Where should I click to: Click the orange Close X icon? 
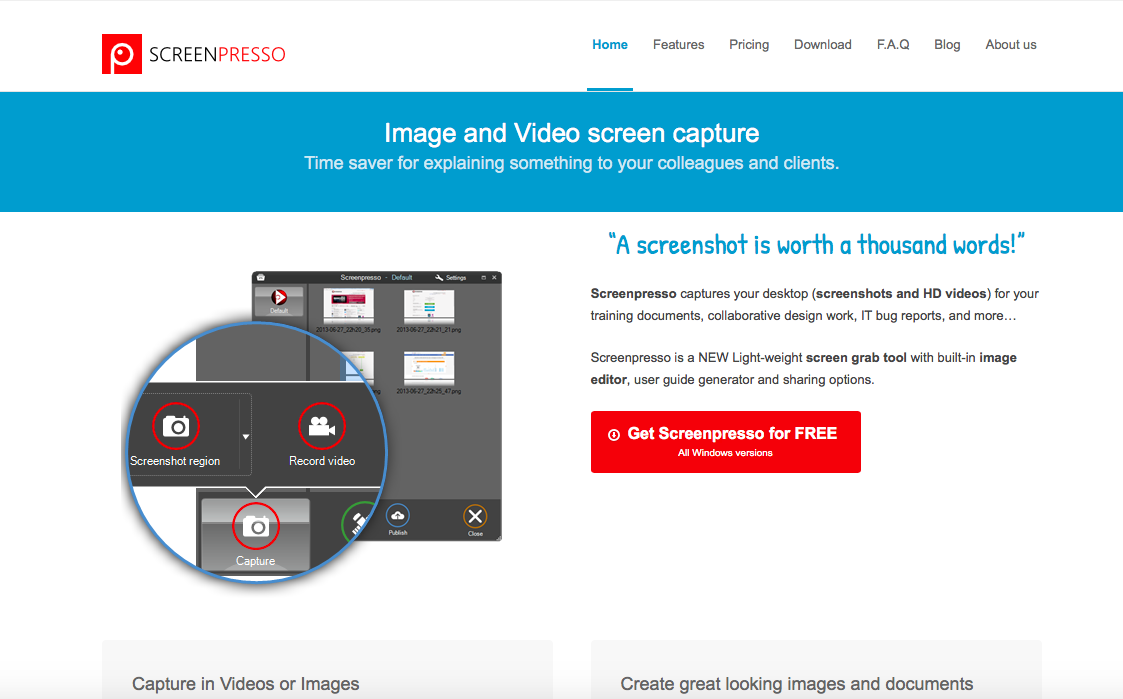475,516
